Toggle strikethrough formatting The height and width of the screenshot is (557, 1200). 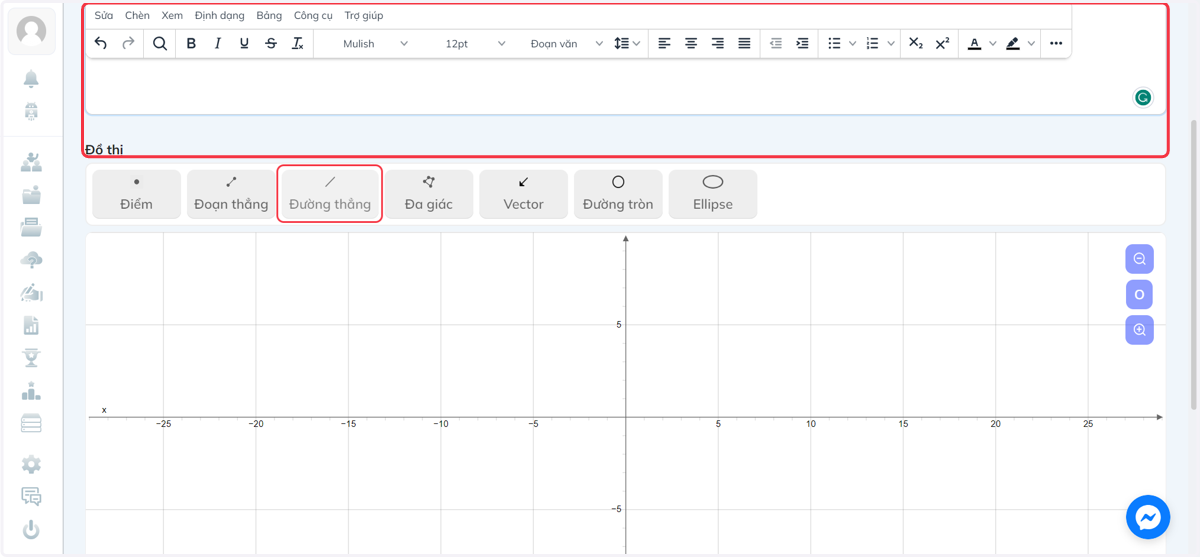point(271,43)
